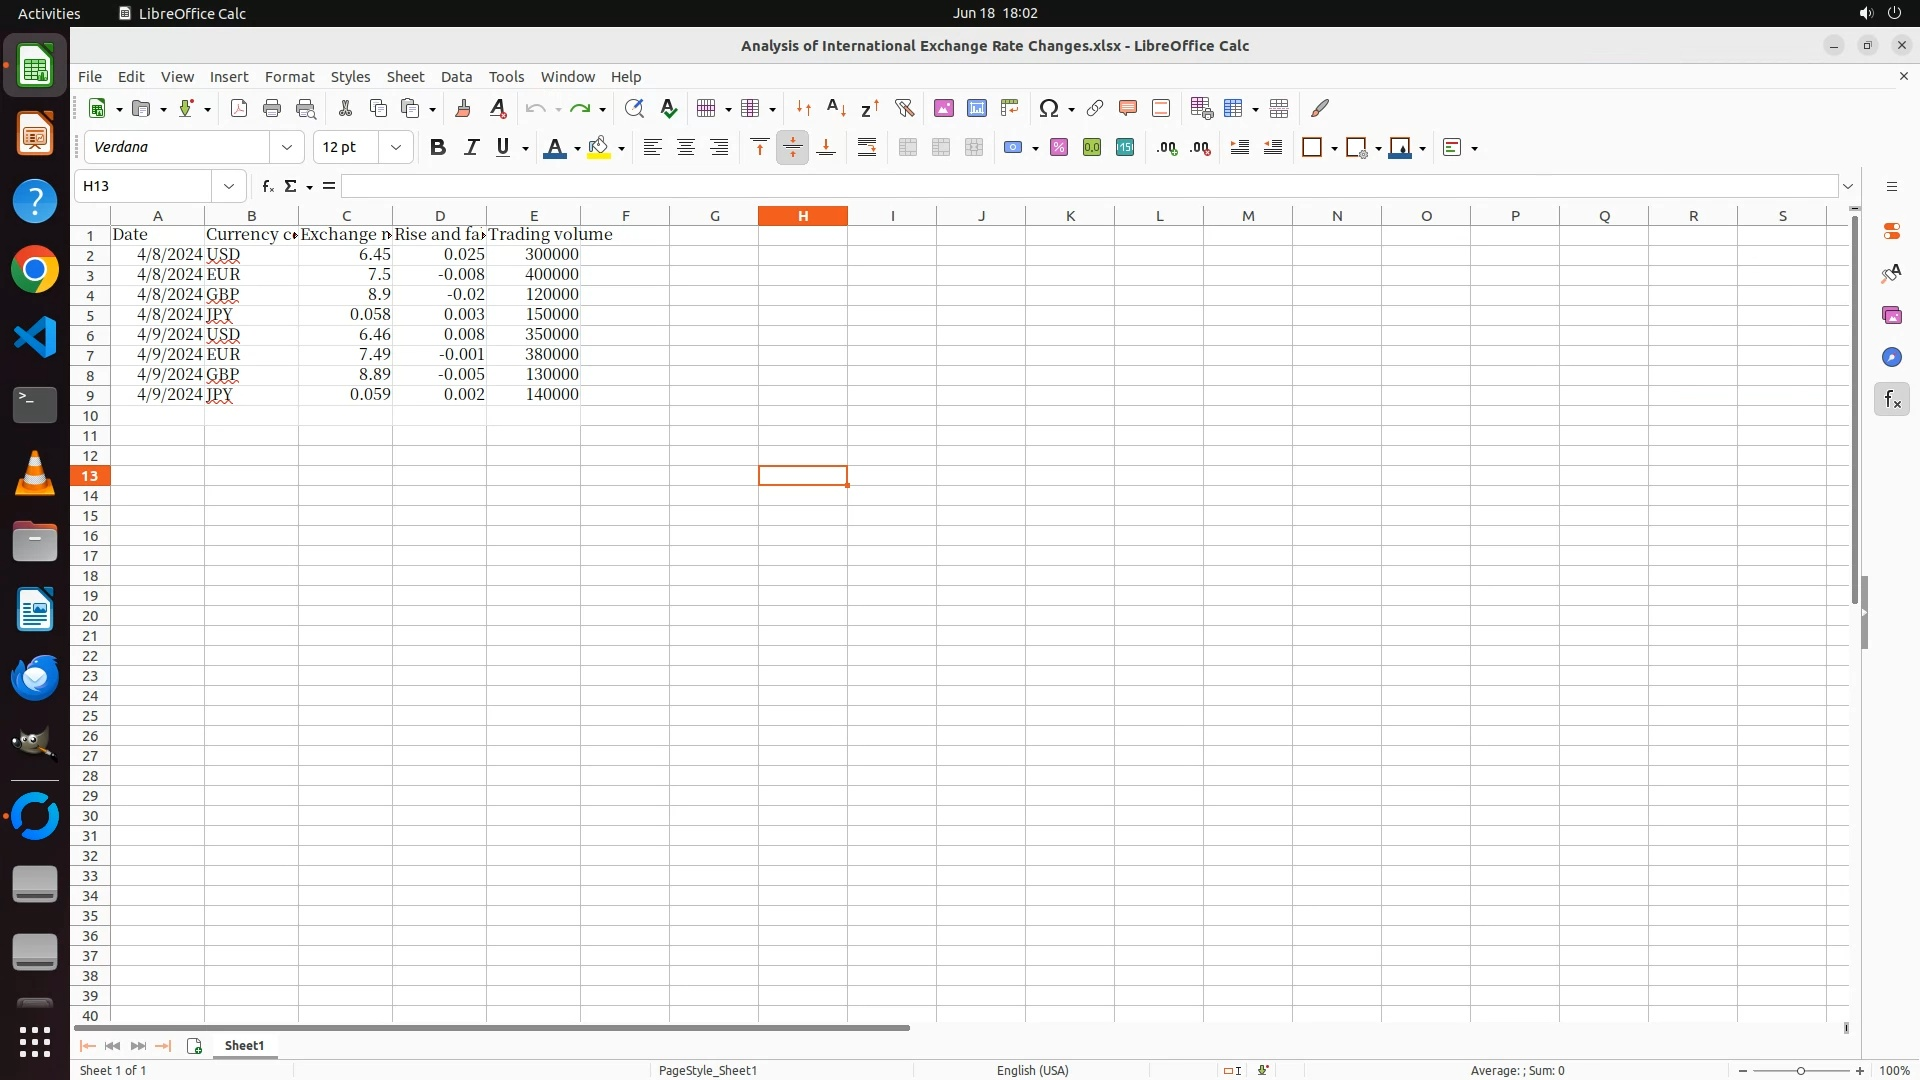The width and height of the screenshot is (1920, 1080).
Task: Toggle Italic formatting
Action: 471,147
